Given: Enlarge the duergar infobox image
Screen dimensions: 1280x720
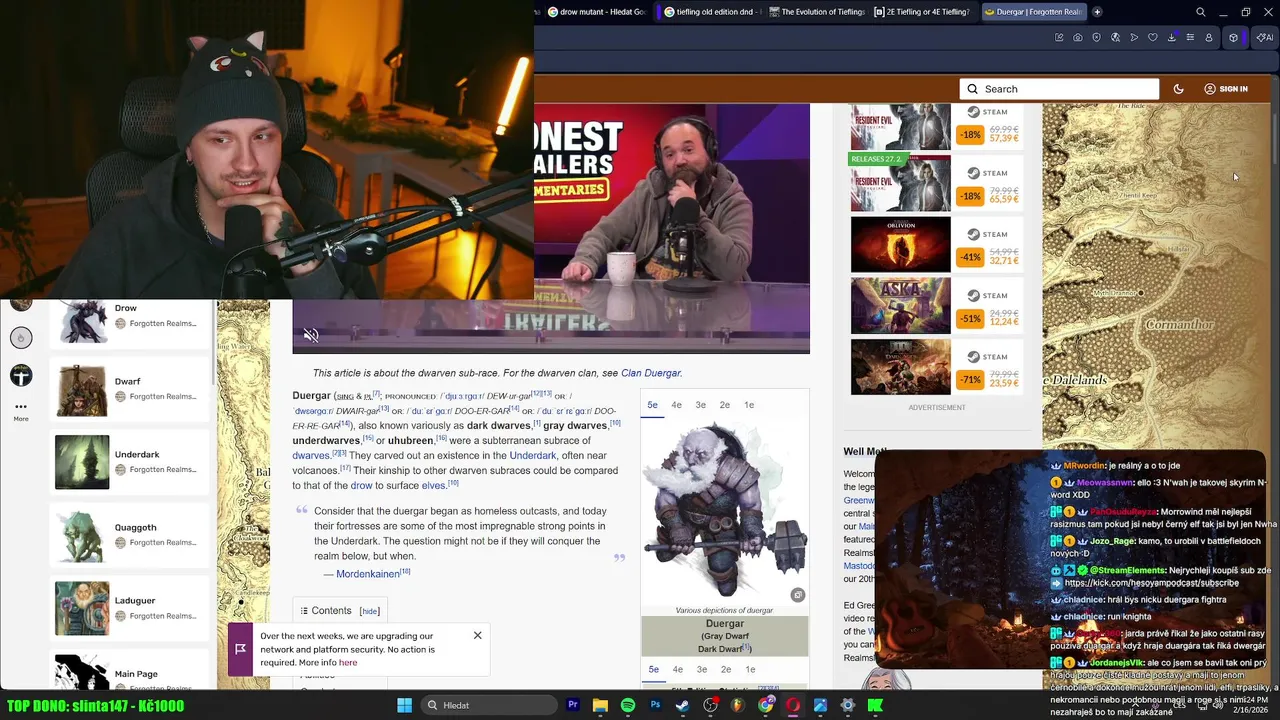Looking at the screenshot, I should coord(797,595).
